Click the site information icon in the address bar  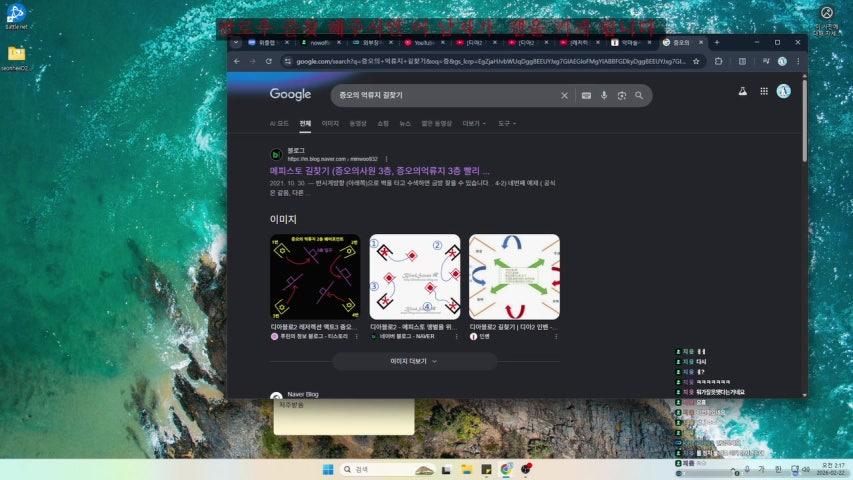click(x=288, y=61)
